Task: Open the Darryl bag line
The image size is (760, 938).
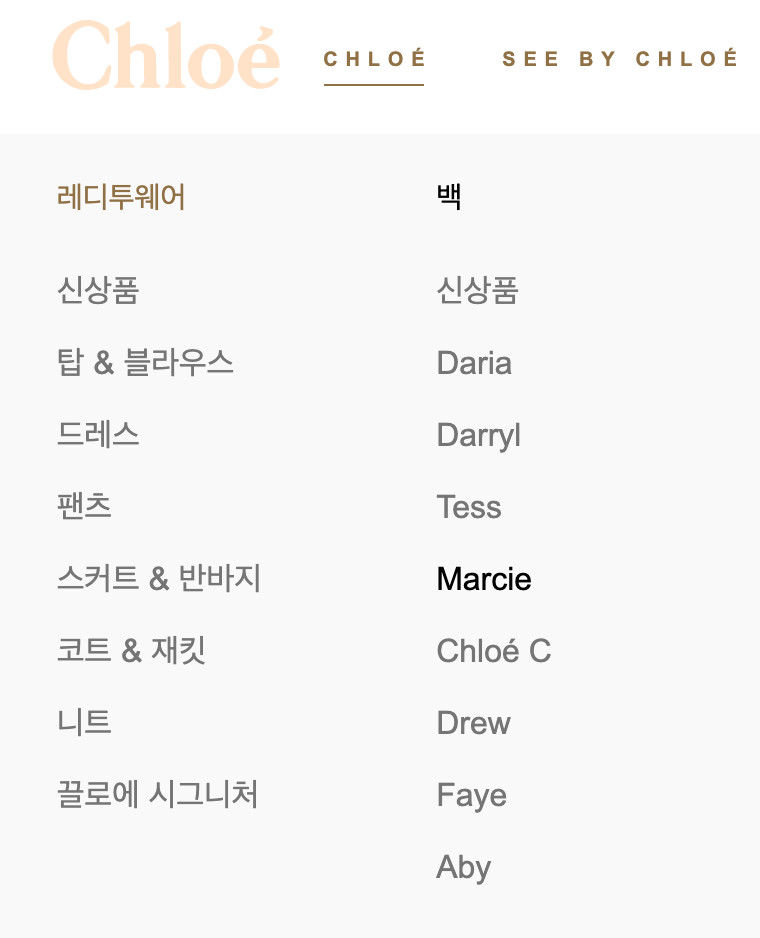Action: tap(478, 435)
